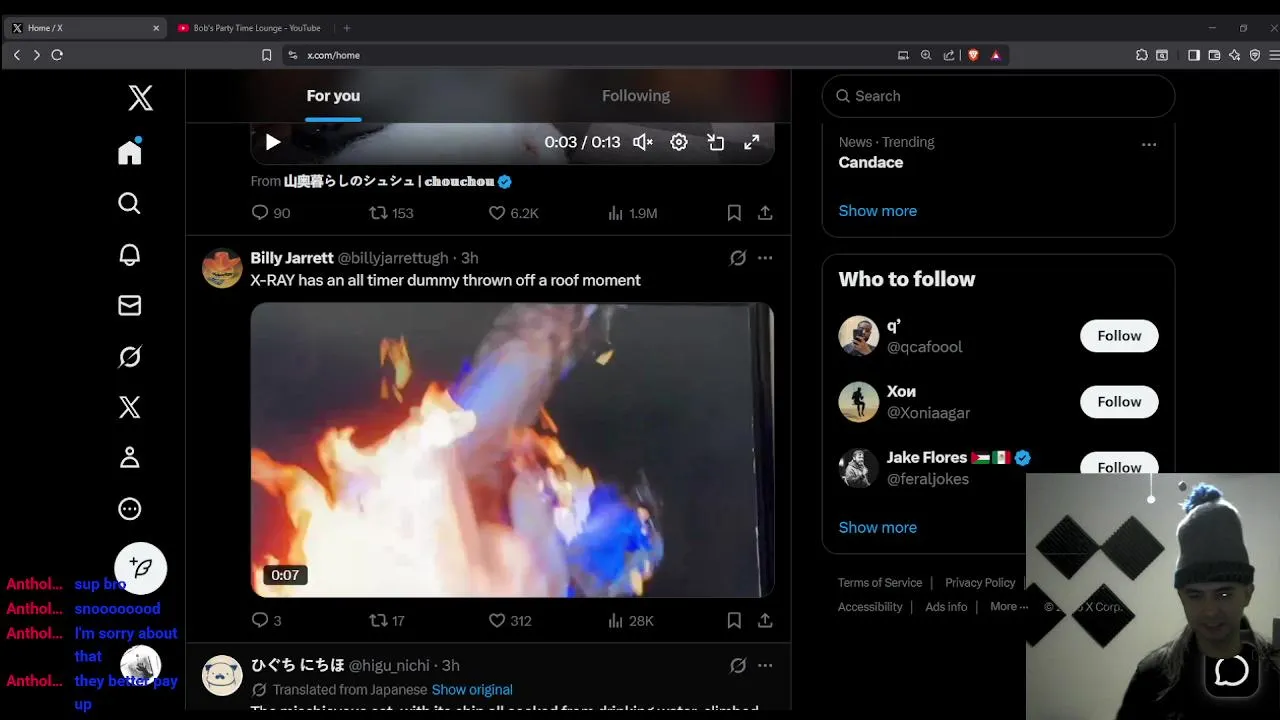Repost Billy Jarrett's post with 17 reposts
The height and width of the screenshot is (720, 1280).
387,621
